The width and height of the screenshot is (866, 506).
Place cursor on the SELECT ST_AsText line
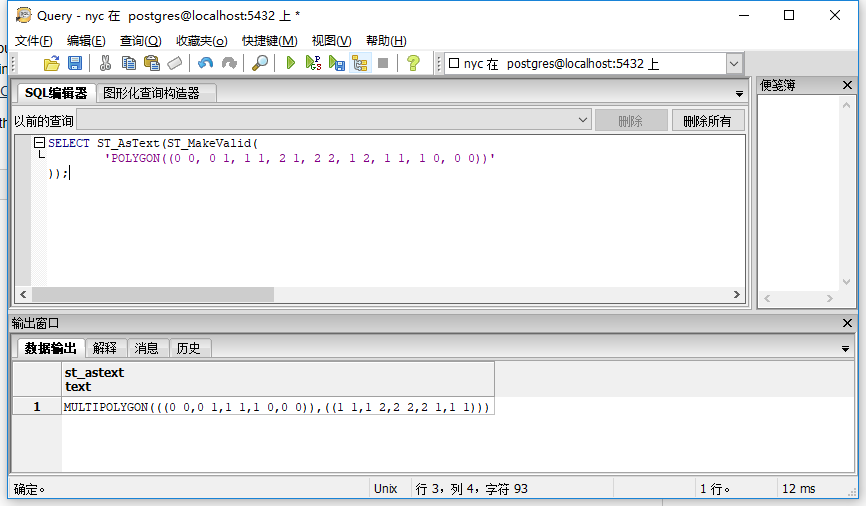(153, 143)
